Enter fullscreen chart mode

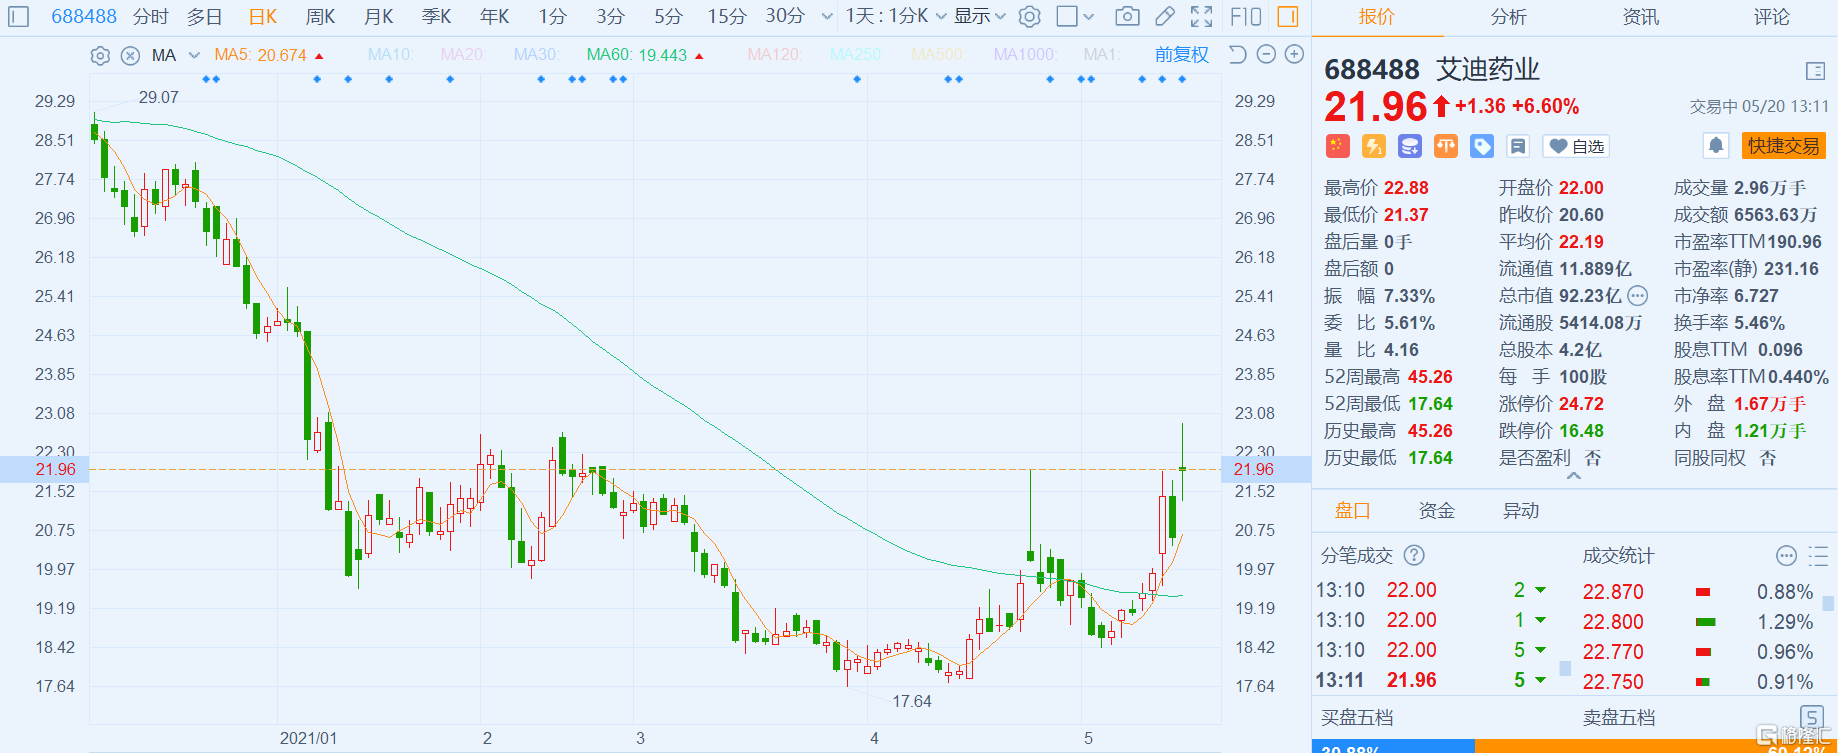click(1201, 16)
